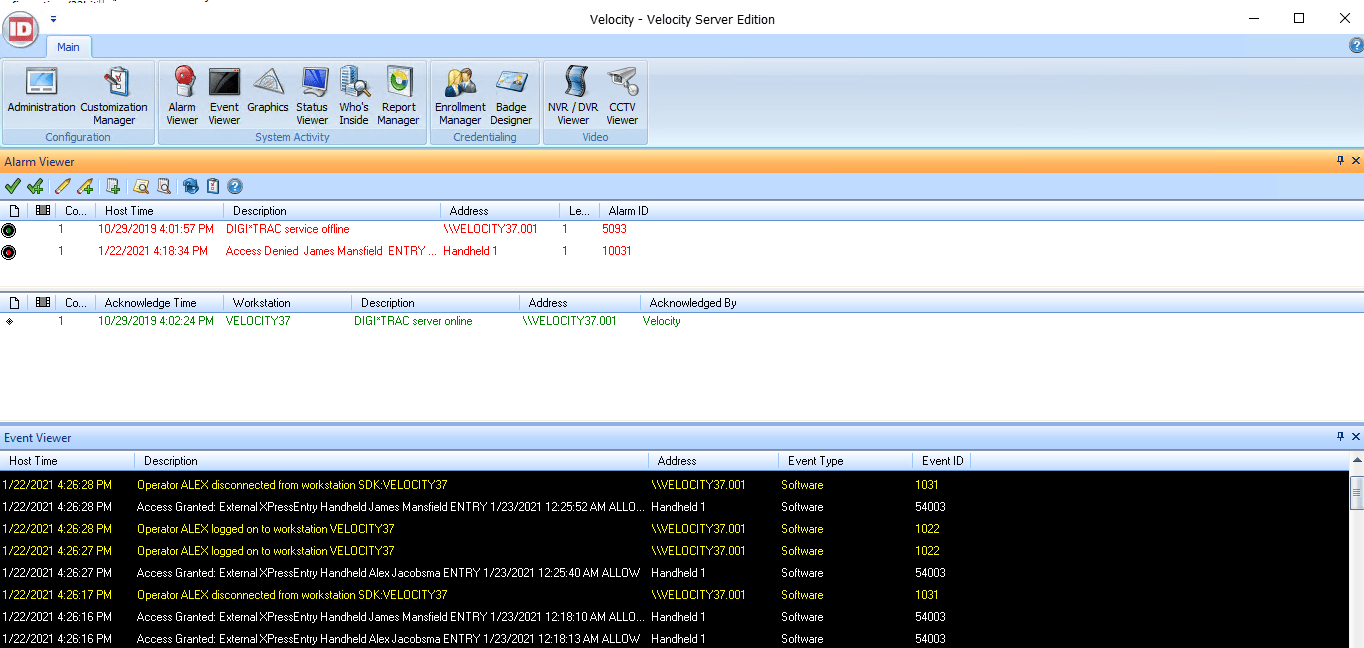
Task: Select the Access Denied James Mansfield alarm
Action: (x=330, y=252)
